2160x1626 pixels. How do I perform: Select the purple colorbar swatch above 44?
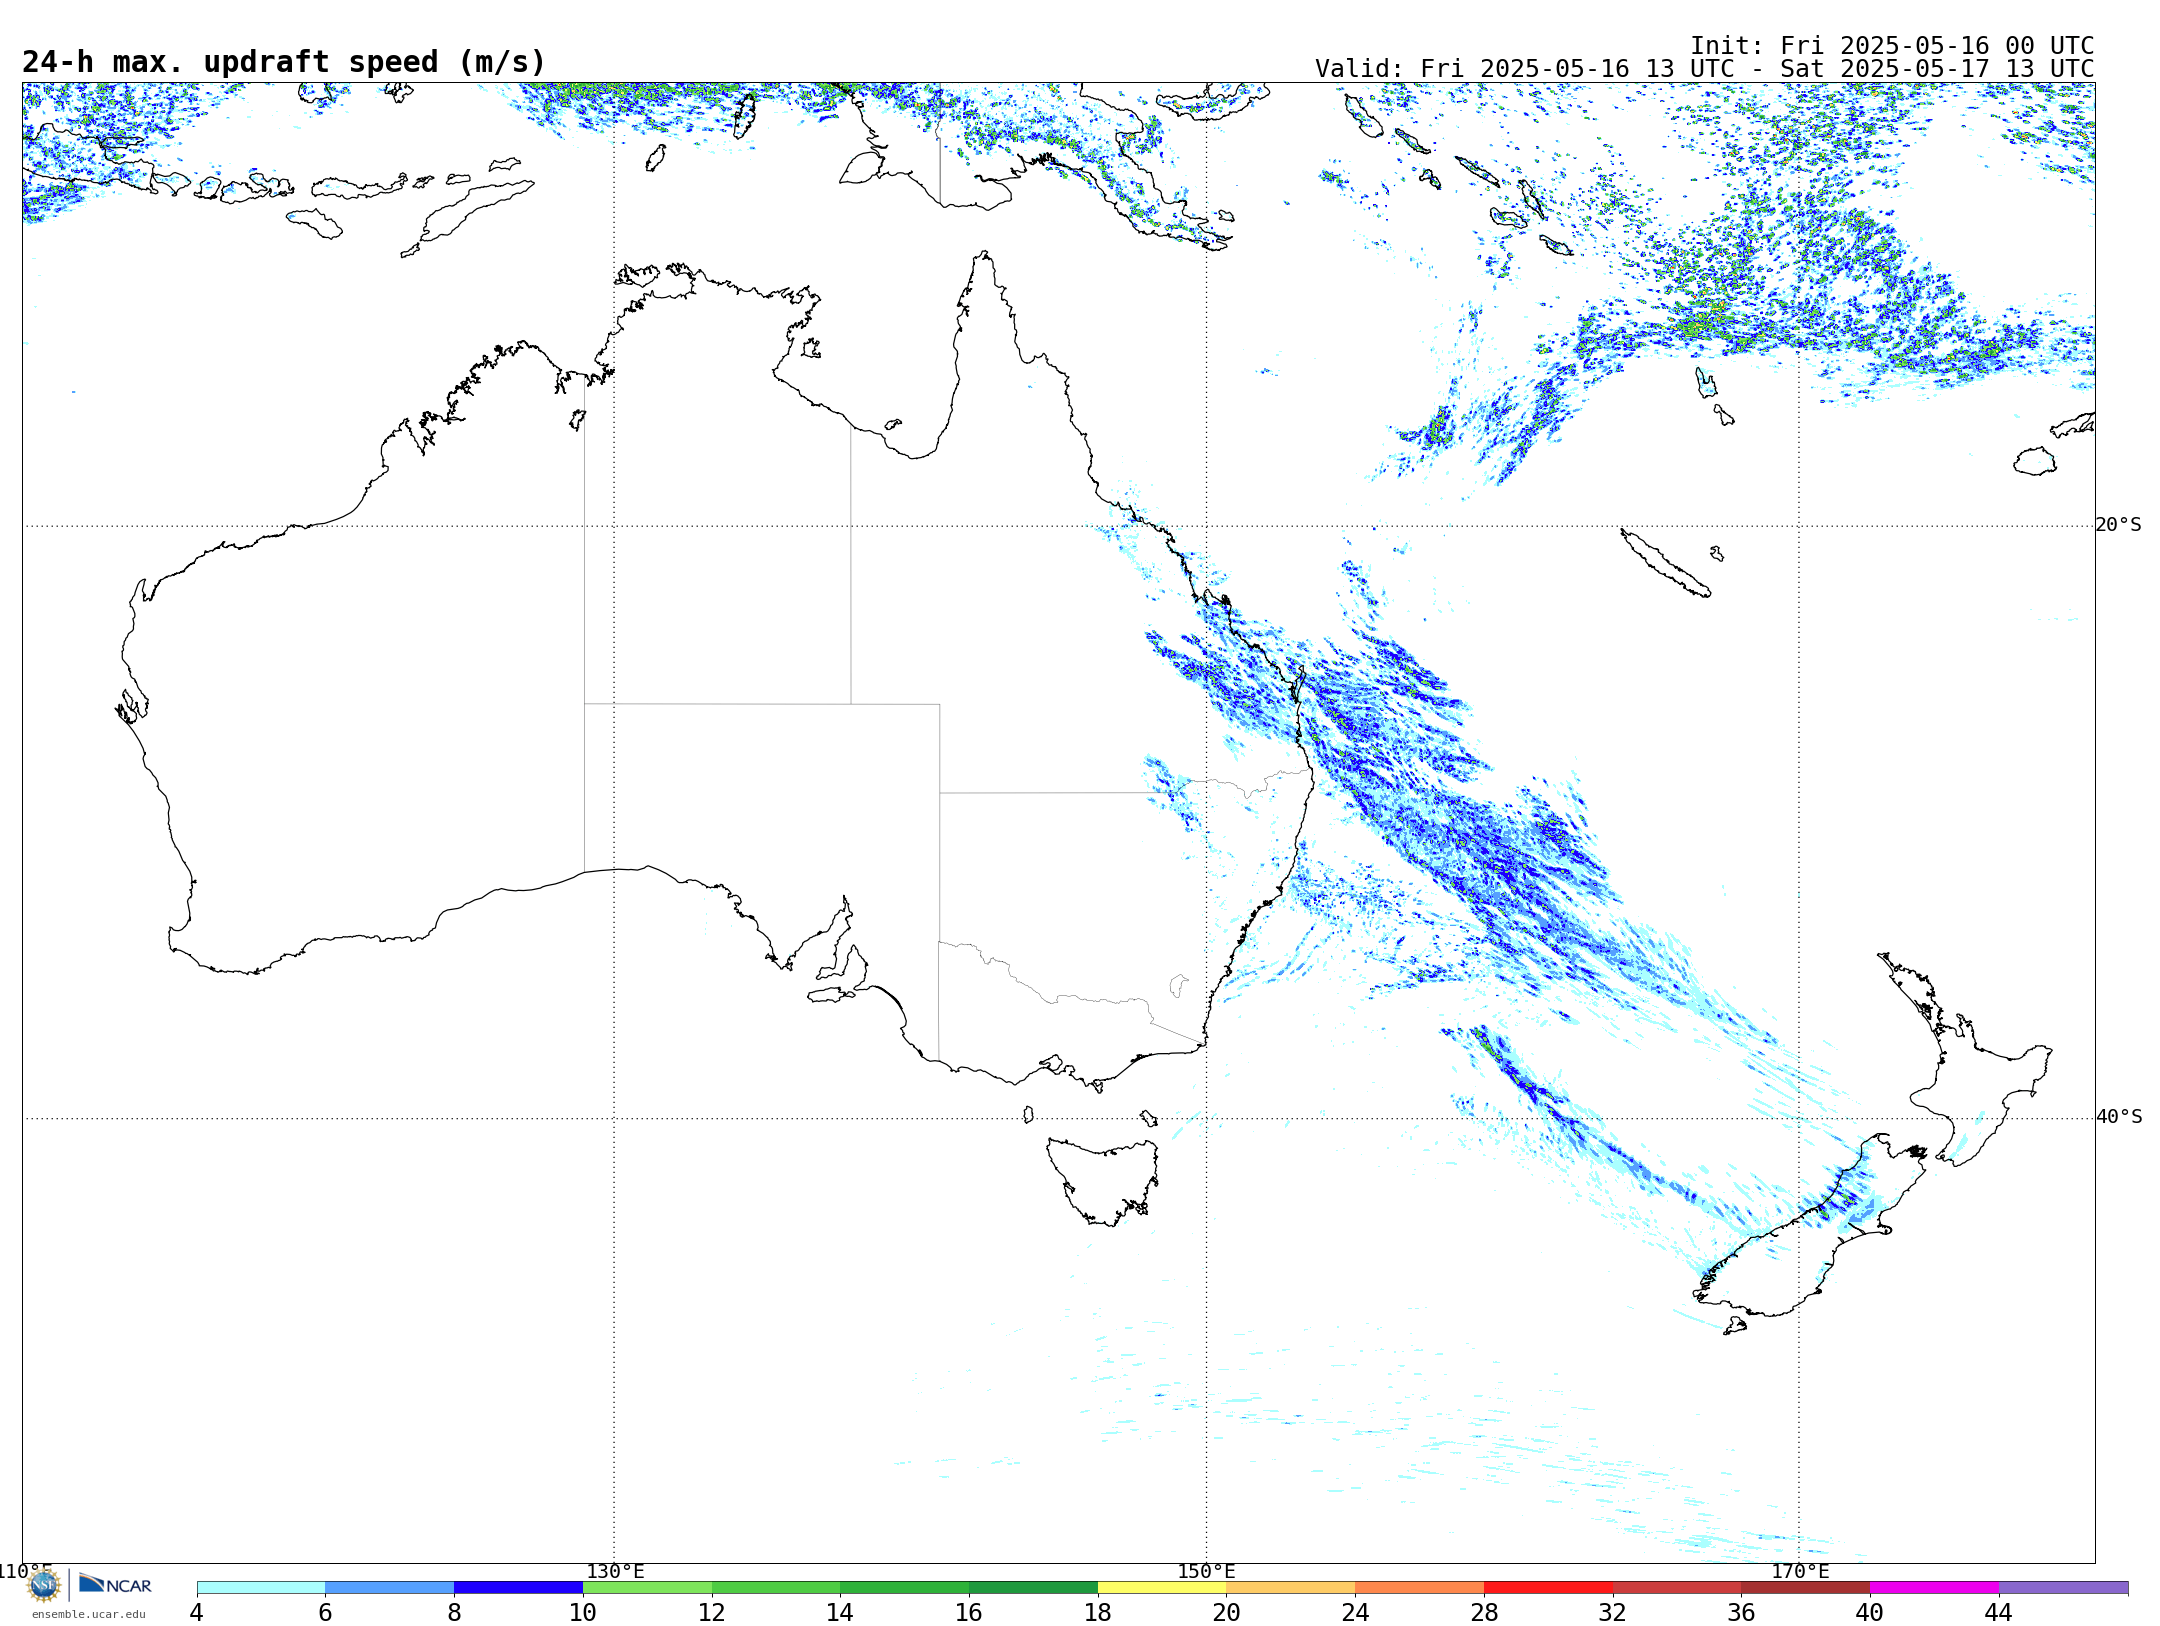pos(2063,1588)
